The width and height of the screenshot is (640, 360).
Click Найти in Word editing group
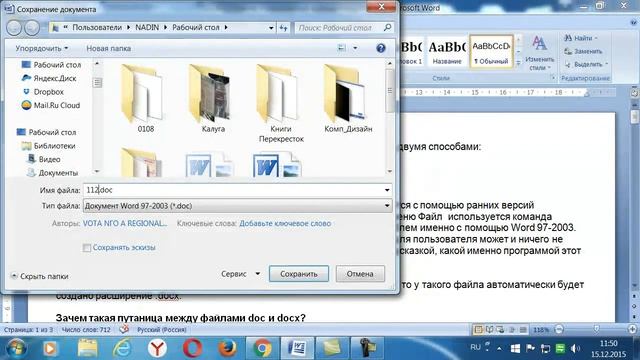(x=580, y=38)
